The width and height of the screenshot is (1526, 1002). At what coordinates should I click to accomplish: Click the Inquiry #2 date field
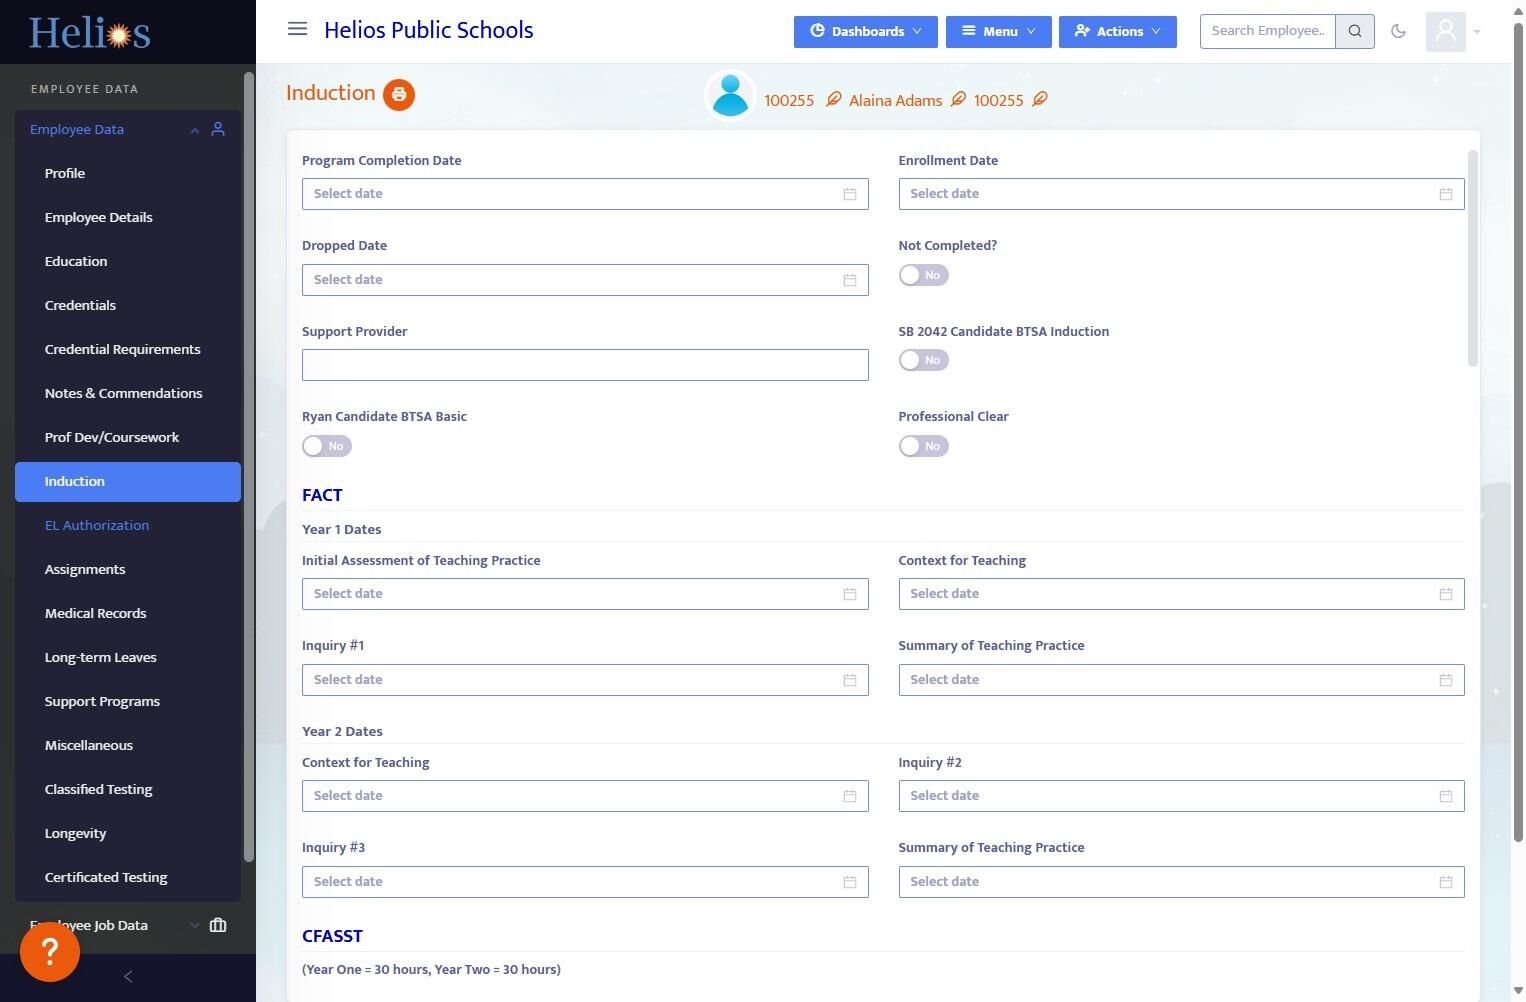1181,796
